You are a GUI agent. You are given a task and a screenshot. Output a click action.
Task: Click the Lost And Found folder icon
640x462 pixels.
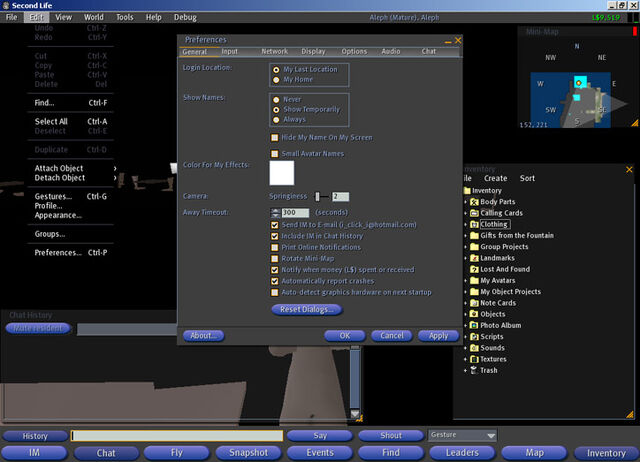click(474, 269)
